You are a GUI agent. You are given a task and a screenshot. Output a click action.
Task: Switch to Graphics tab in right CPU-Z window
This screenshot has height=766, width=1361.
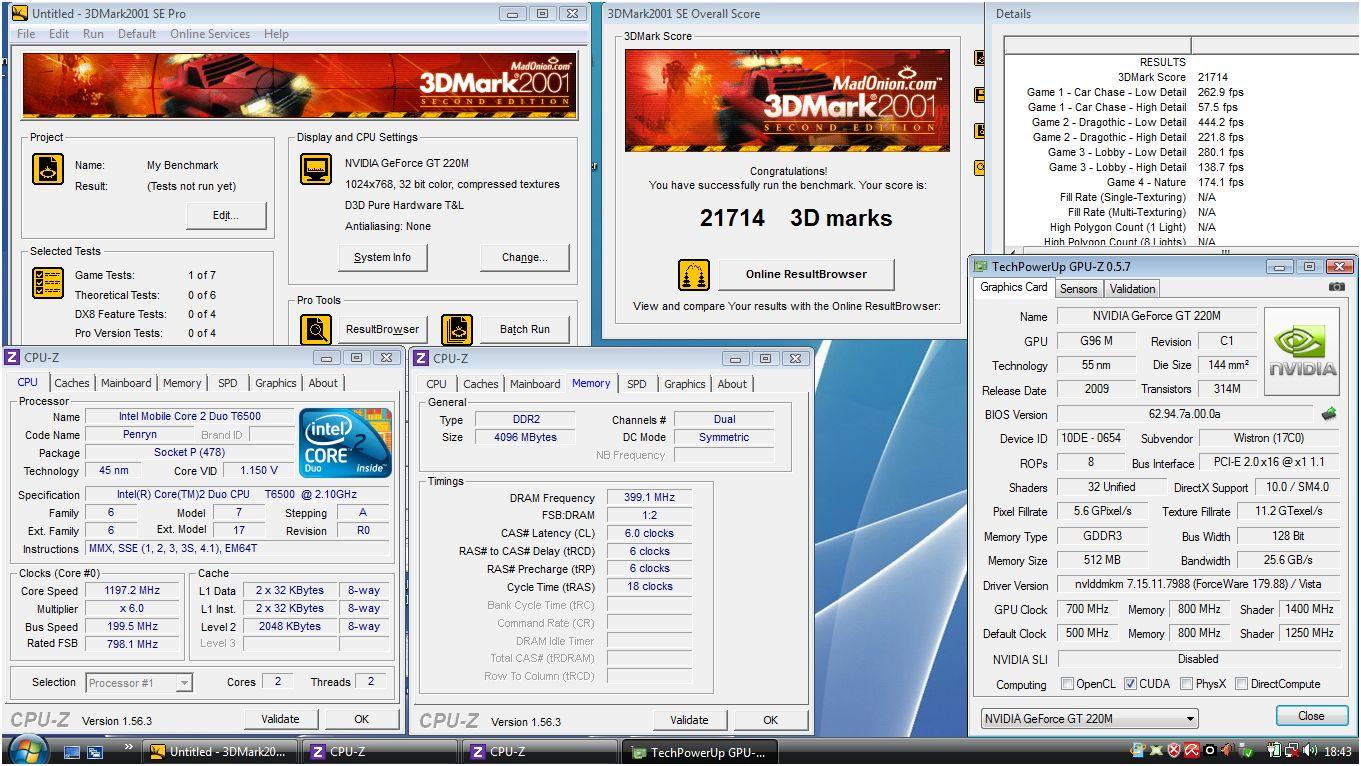tap(685, 384)
